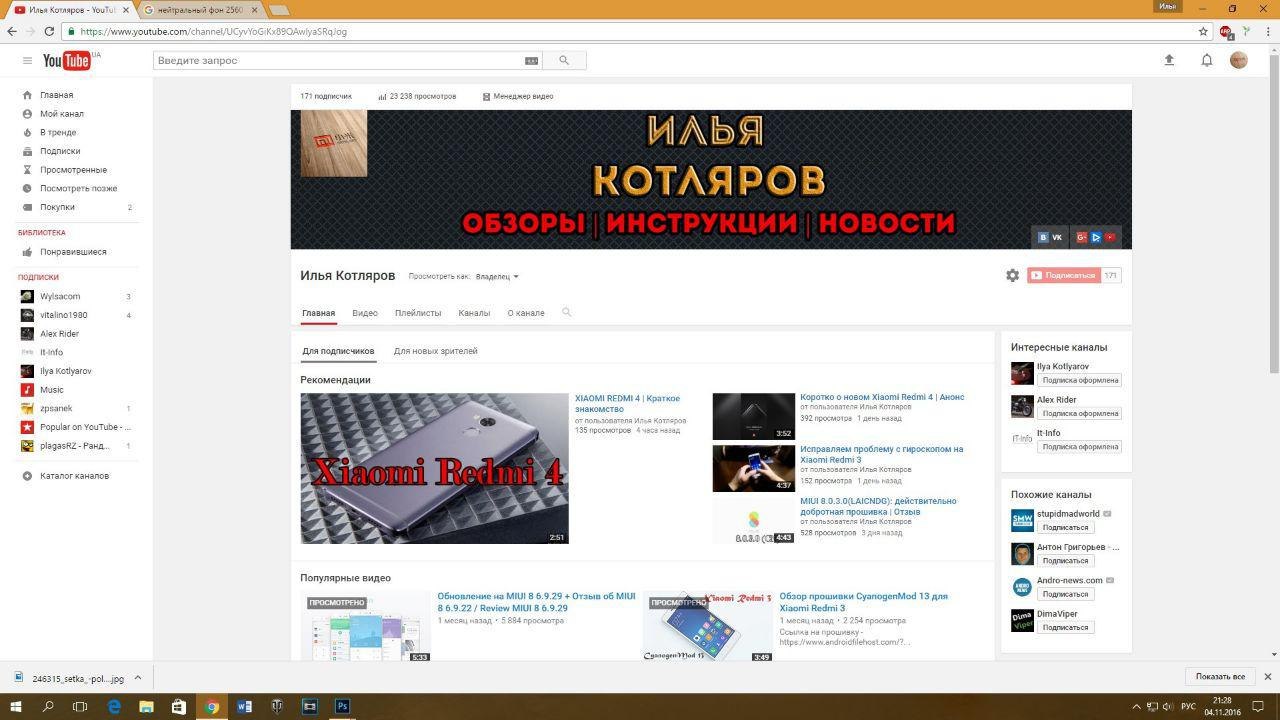The width and height of the screenshot is (1280, 720).
Task: Open Edge browser from the taskbar
Action: point(114,706)
